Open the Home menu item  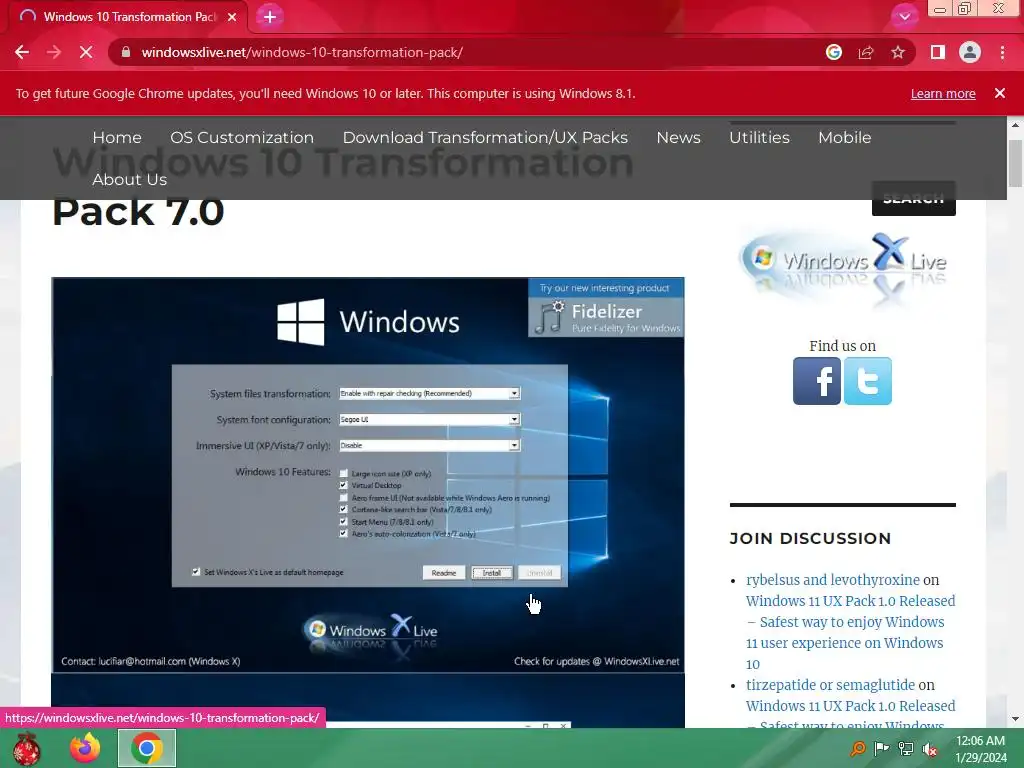(117, 137)
